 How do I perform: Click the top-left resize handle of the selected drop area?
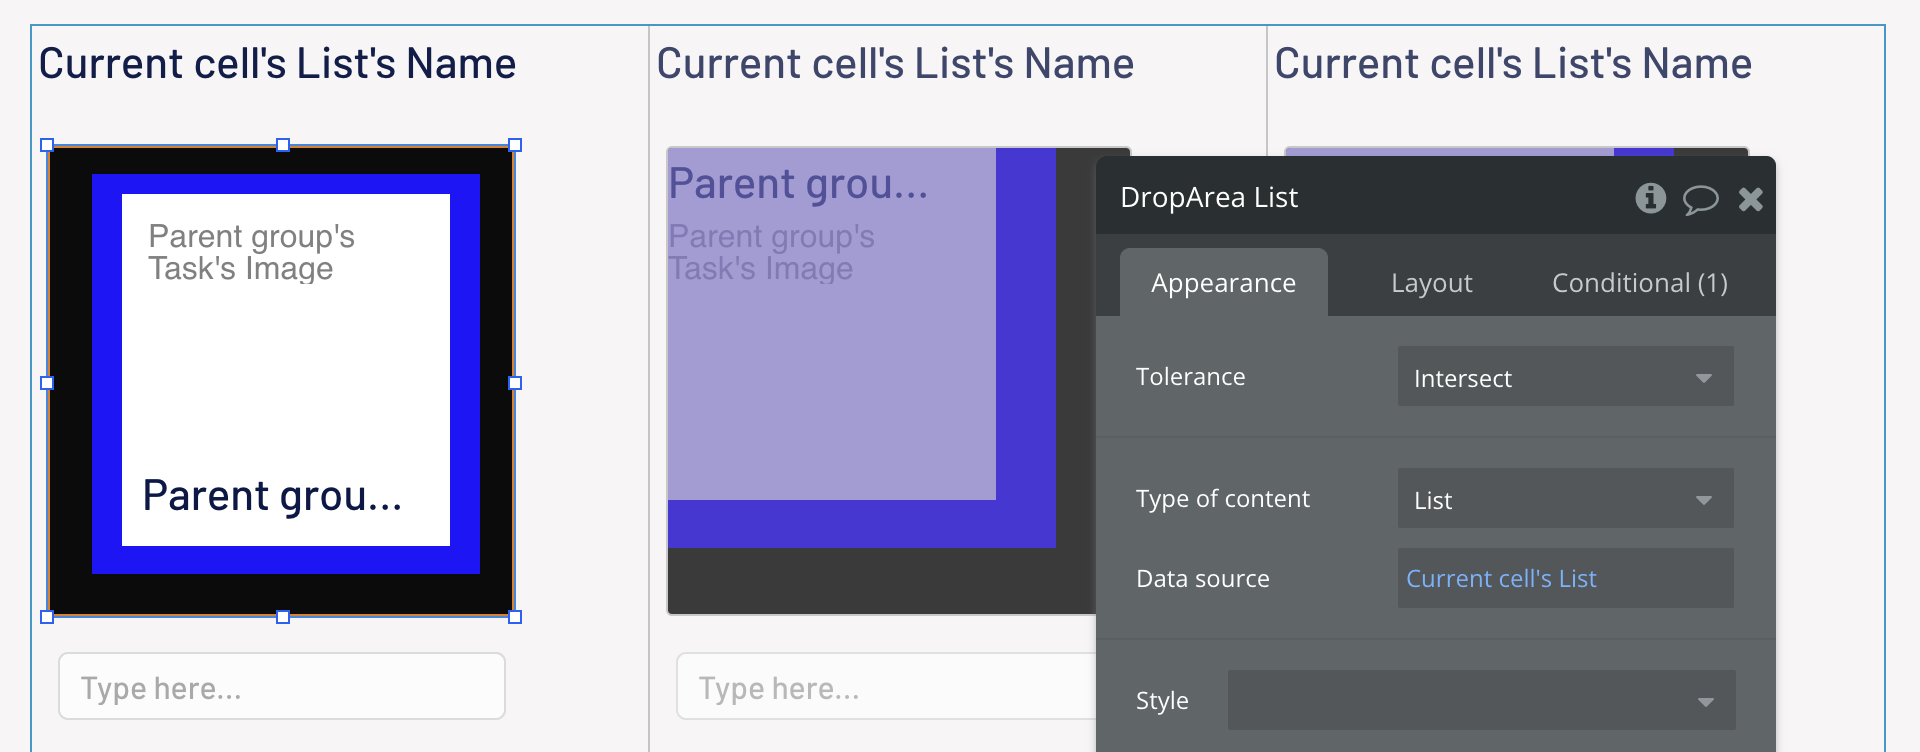point(47,145)
